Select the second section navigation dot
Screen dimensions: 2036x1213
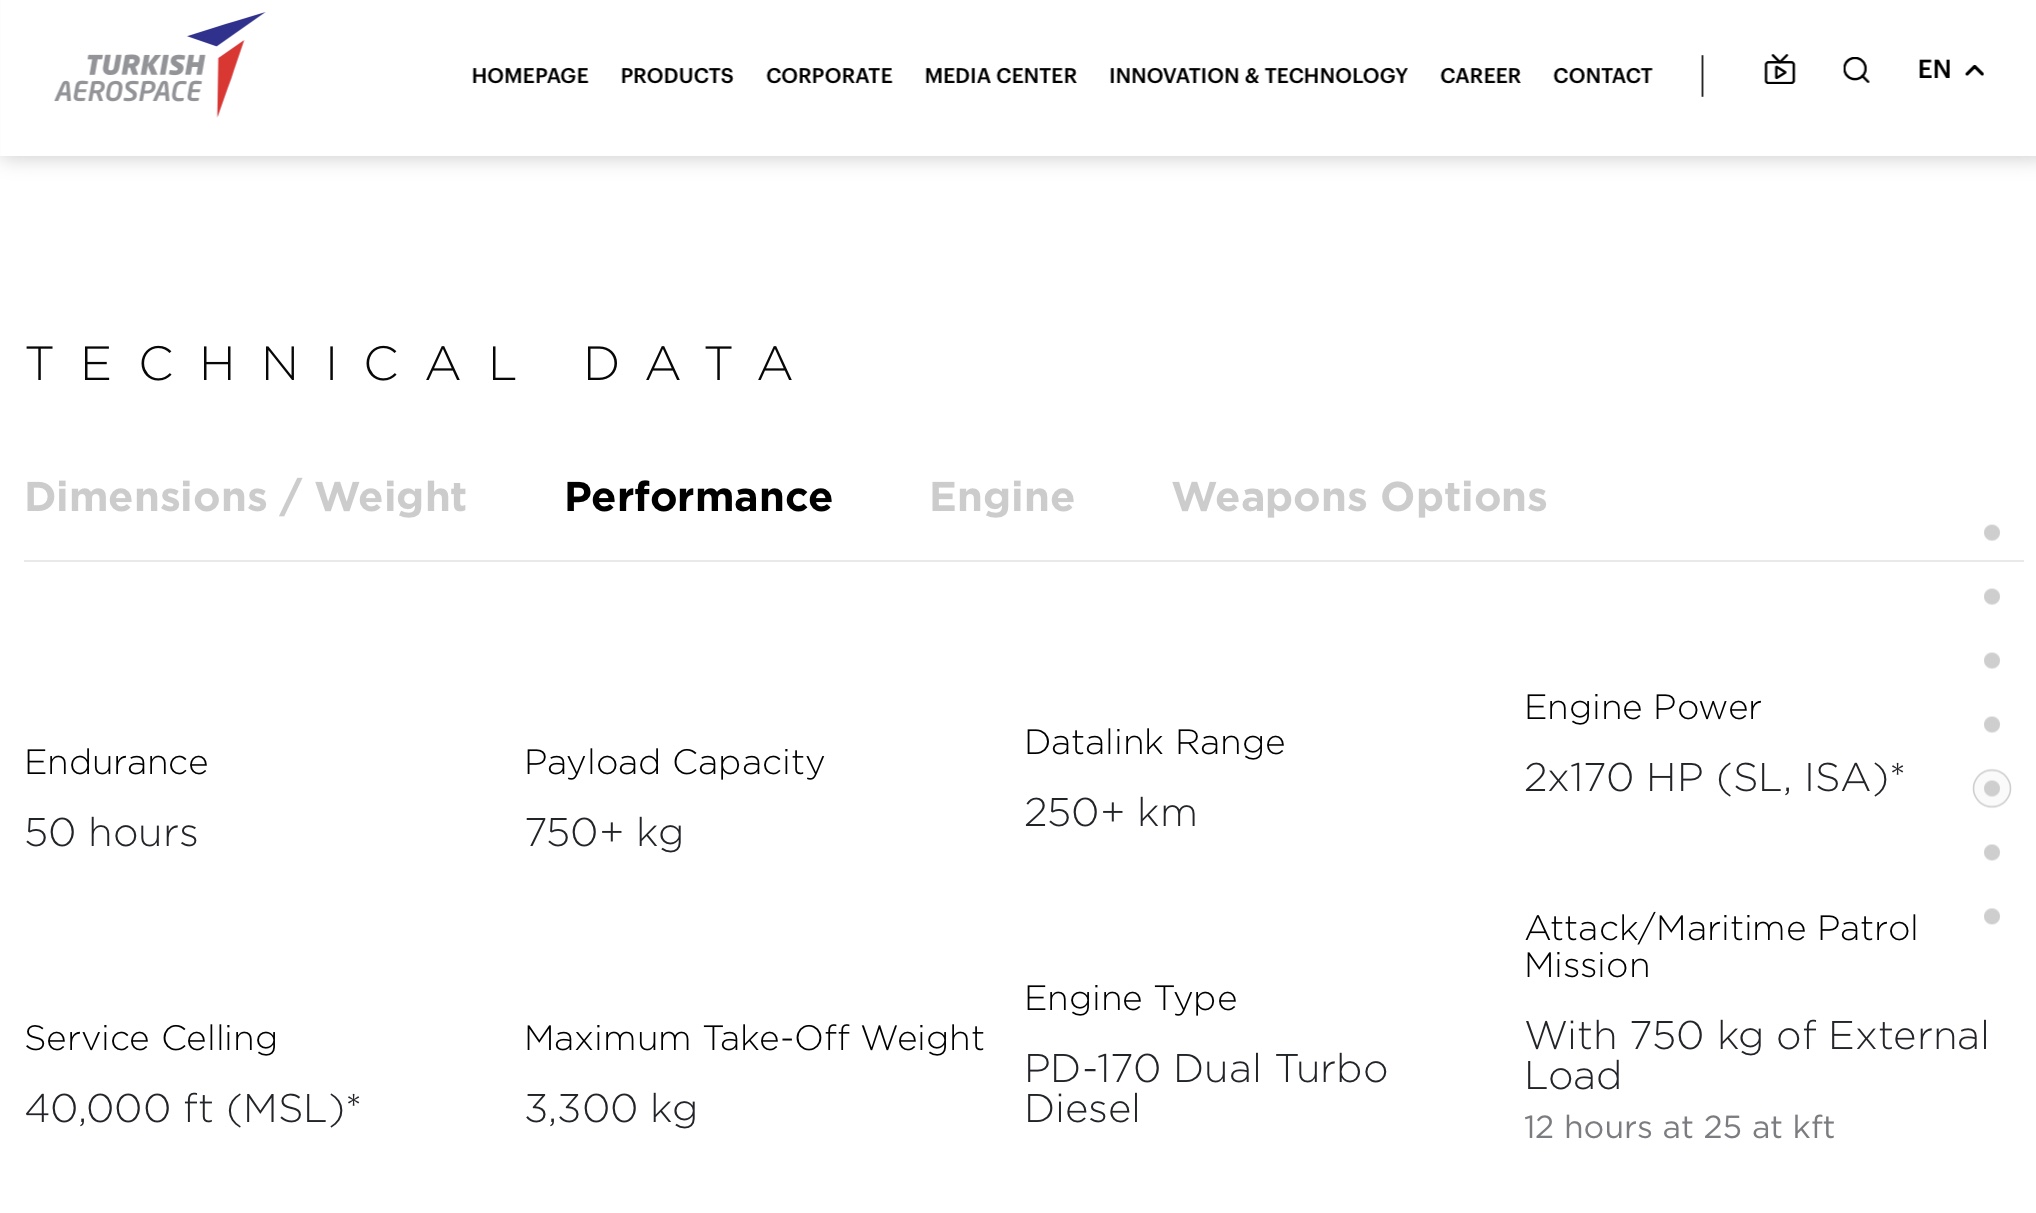[x=1992, y=597]
